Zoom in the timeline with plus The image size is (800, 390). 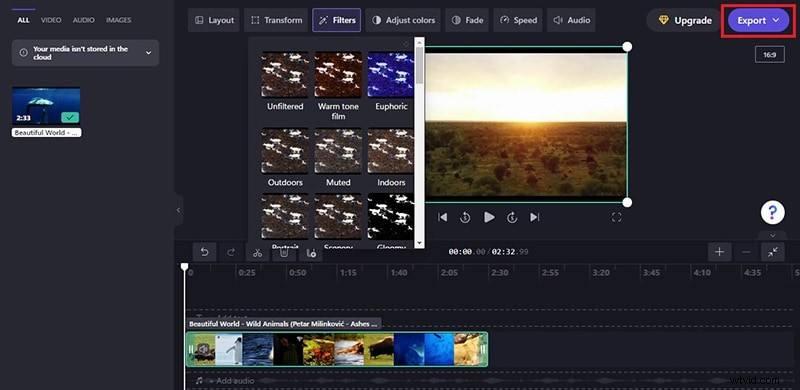(x=719, y=252)
